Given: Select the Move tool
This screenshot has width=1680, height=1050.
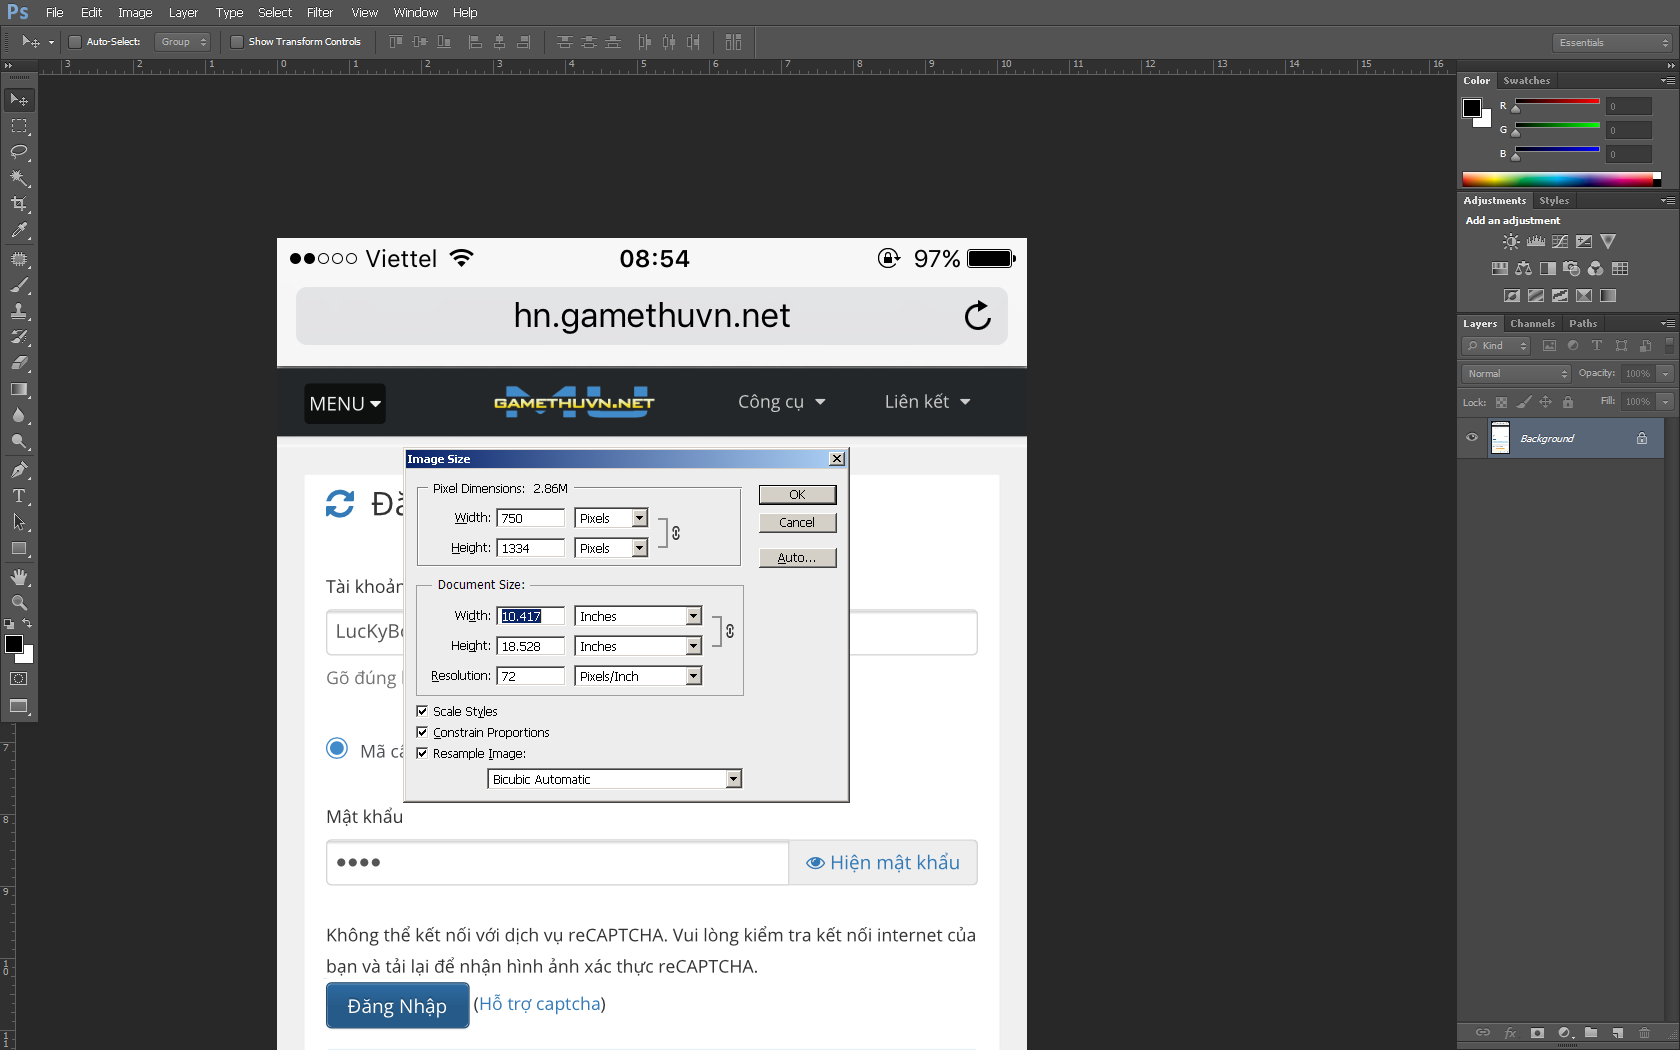Looking at the screenshot, I should pos(19,100).
